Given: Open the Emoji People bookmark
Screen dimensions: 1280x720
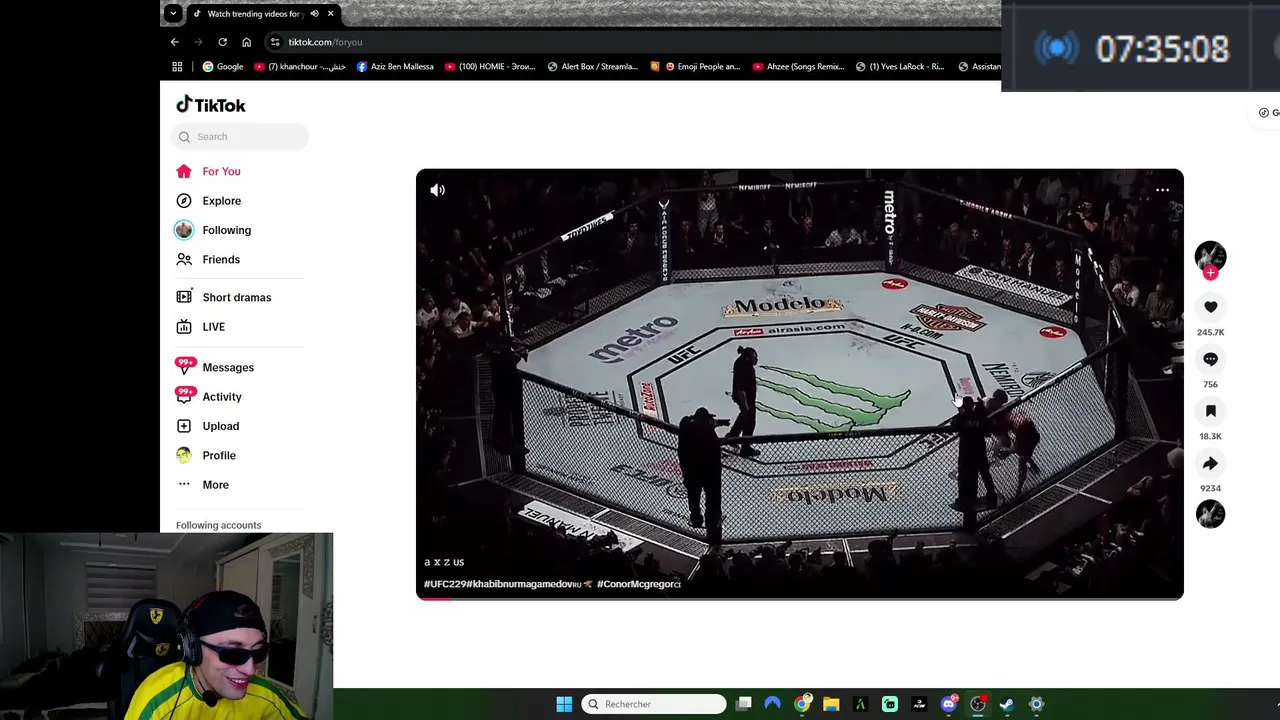Looking at the screenshot, I should [695, 67].
